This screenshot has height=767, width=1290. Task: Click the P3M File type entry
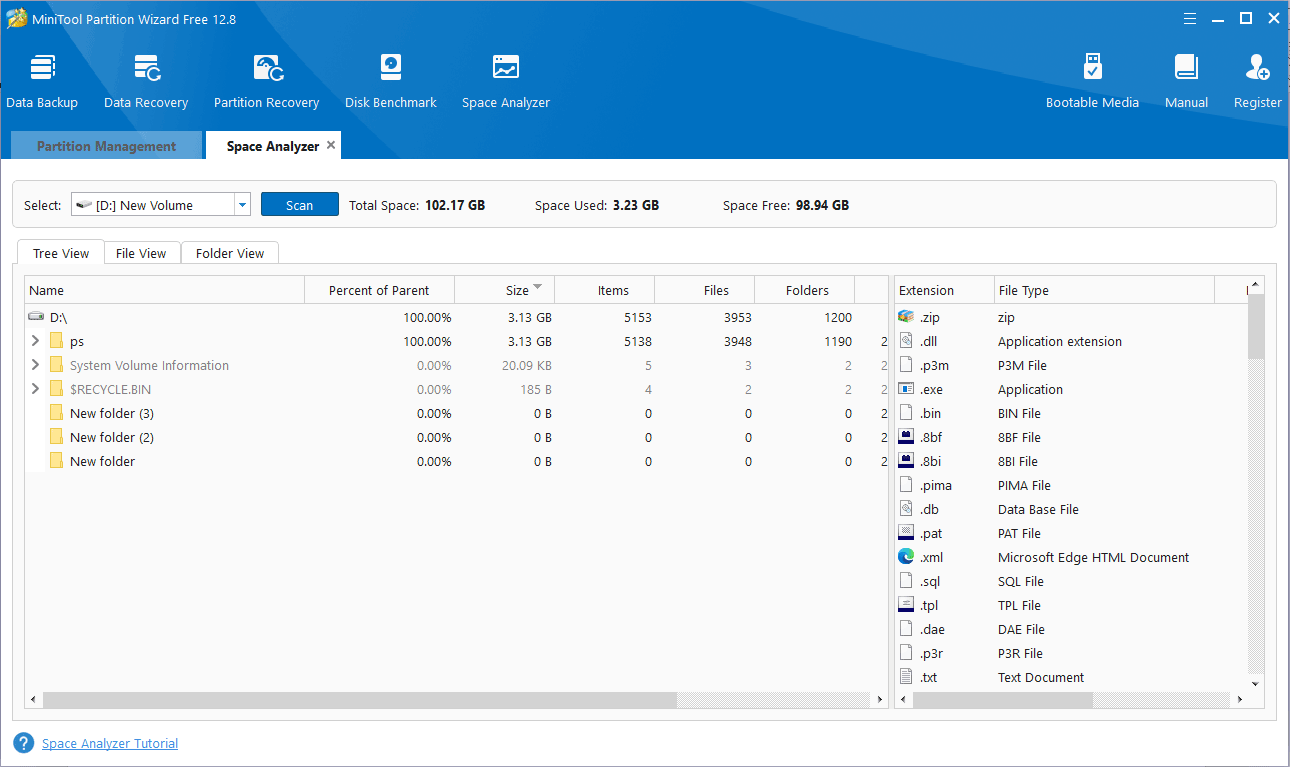(x=1022, y=365)
